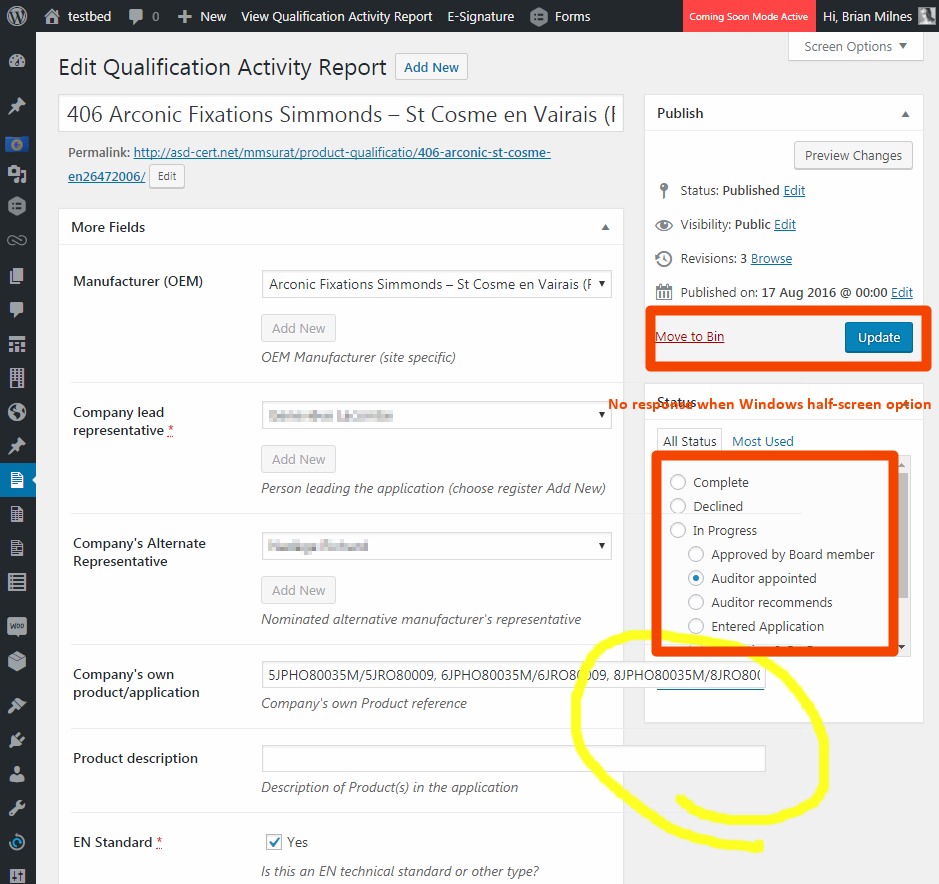
Task: Select the Entered Application radio button
Action: pos(696,626)
